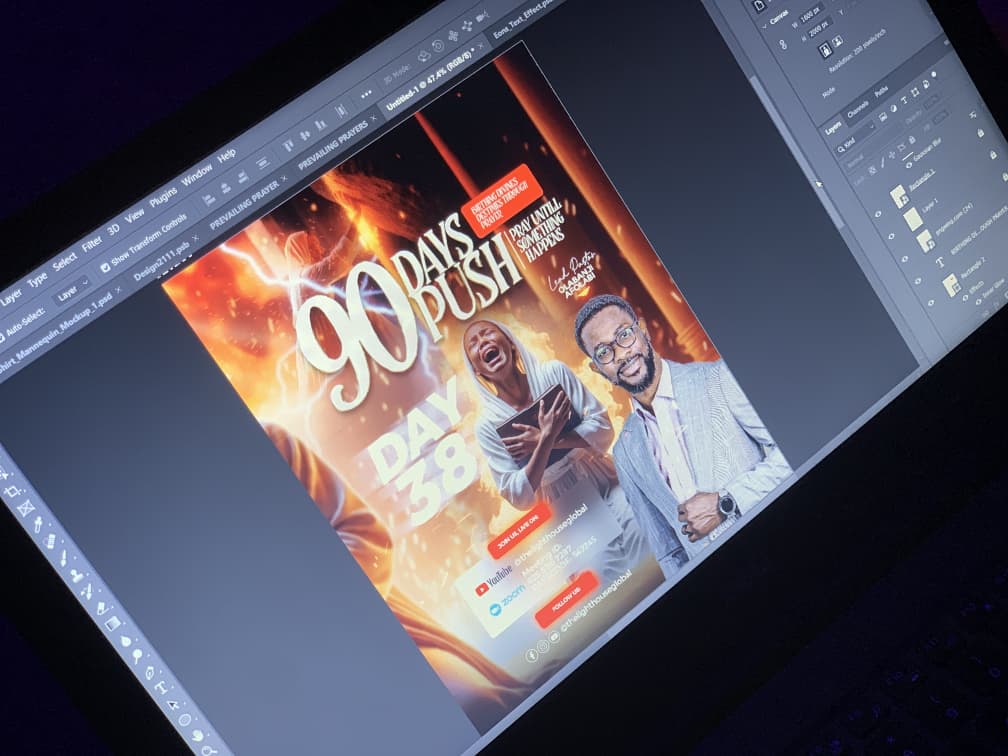Select the Eraser tool

102,608
